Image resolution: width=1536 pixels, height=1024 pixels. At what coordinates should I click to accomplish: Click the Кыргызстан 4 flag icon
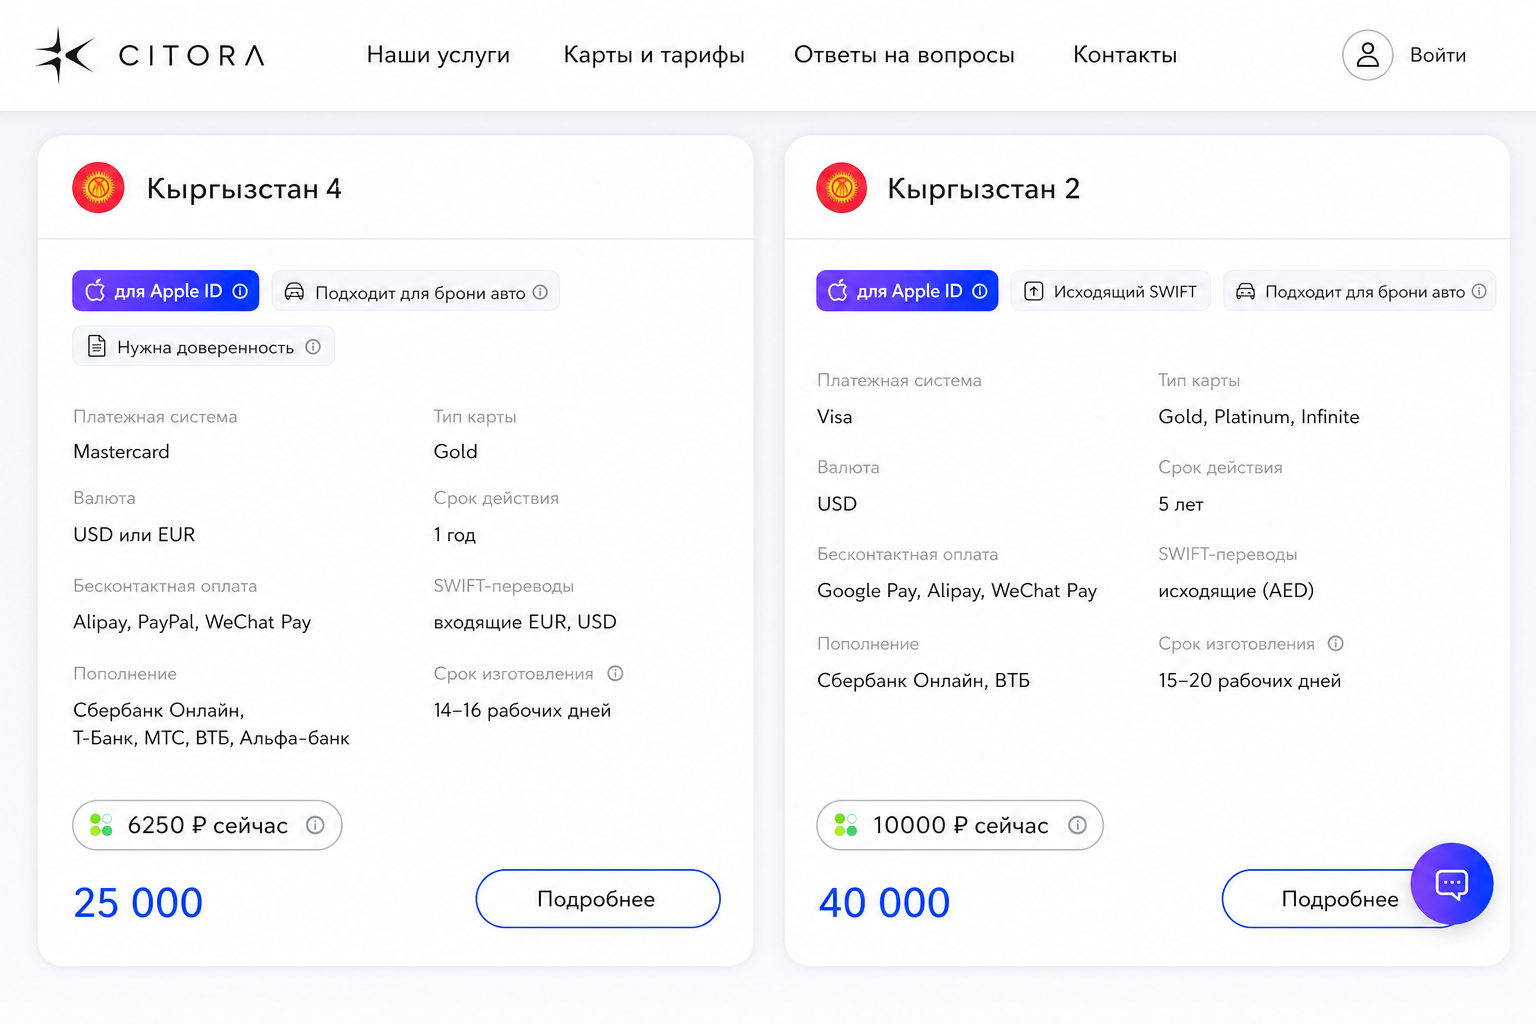coord(98,188)
